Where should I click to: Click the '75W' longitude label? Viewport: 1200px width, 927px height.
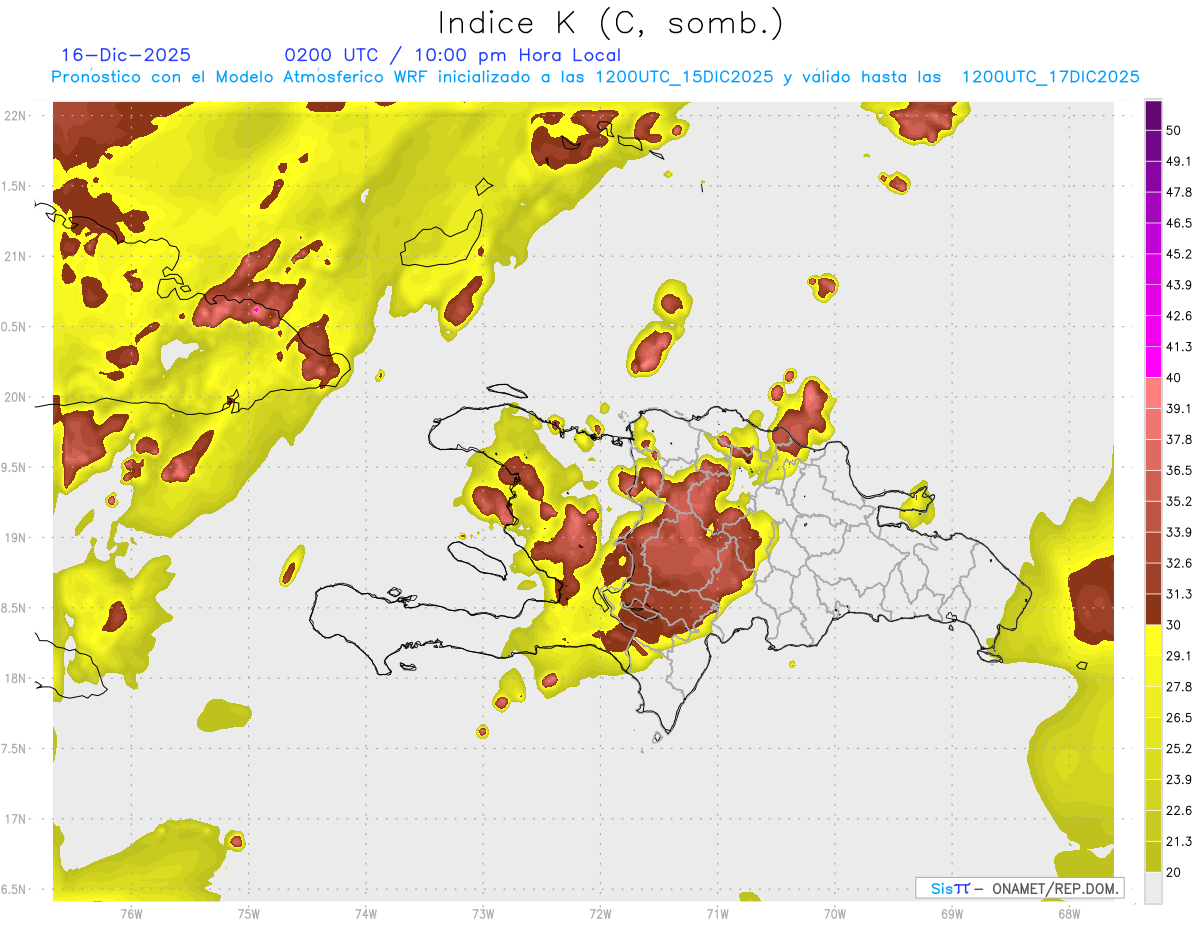pos(249,914)
